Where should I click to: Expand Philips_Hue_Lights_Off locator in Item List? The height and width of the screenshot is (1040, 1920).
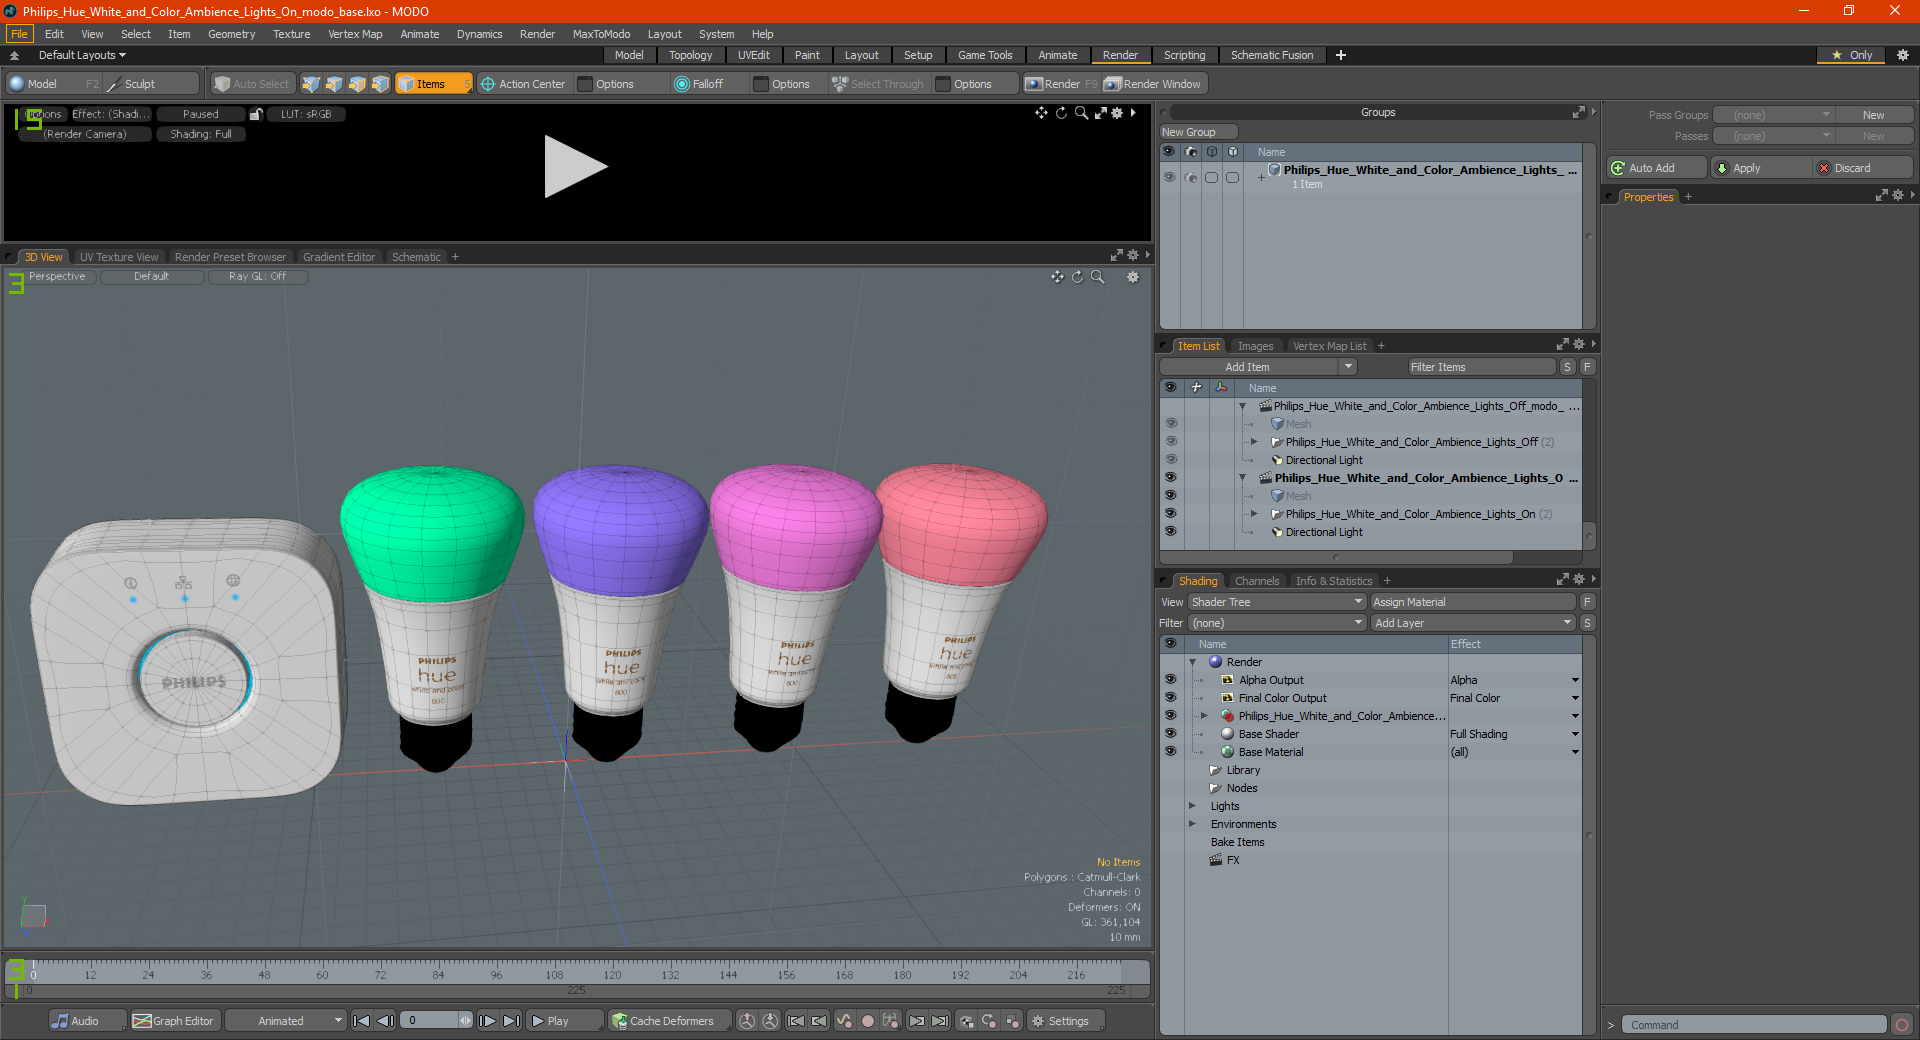(1254, 442)
